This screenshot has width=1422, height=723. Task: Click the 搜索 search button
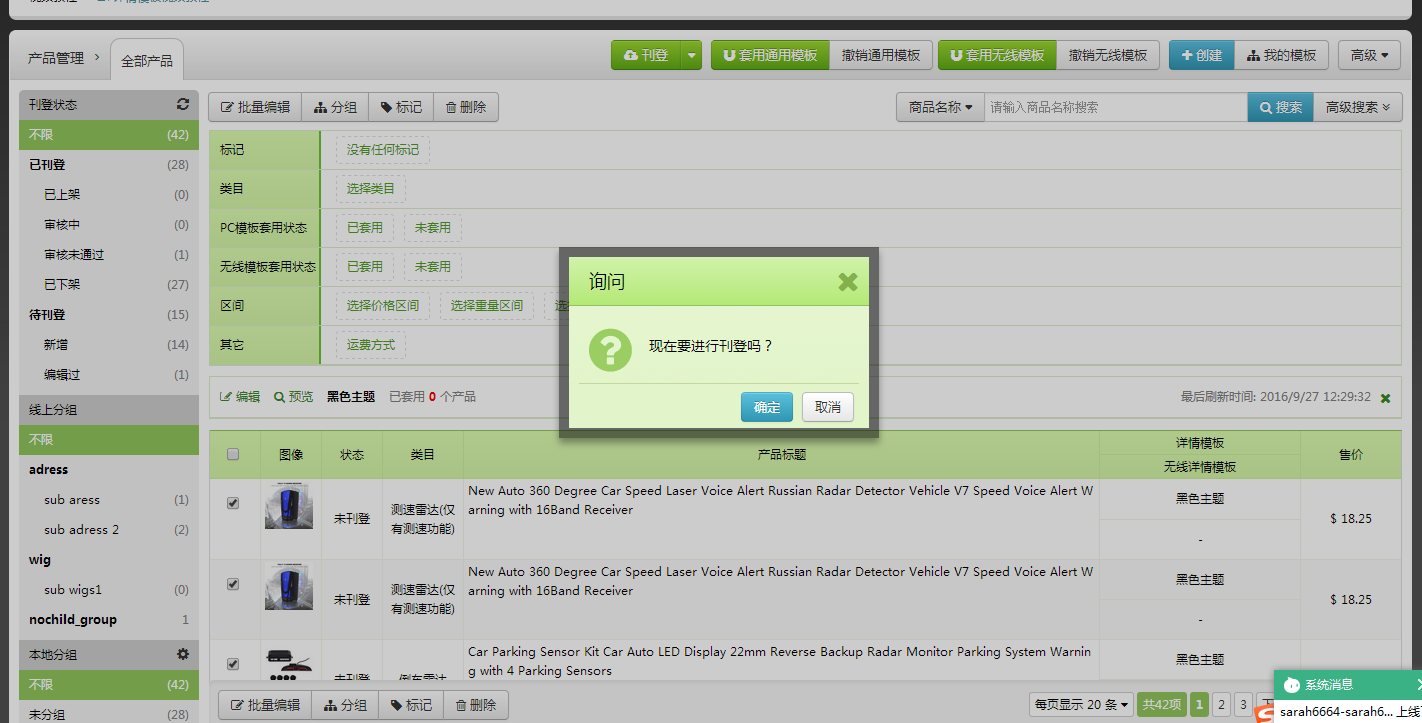click(1281, 107)
